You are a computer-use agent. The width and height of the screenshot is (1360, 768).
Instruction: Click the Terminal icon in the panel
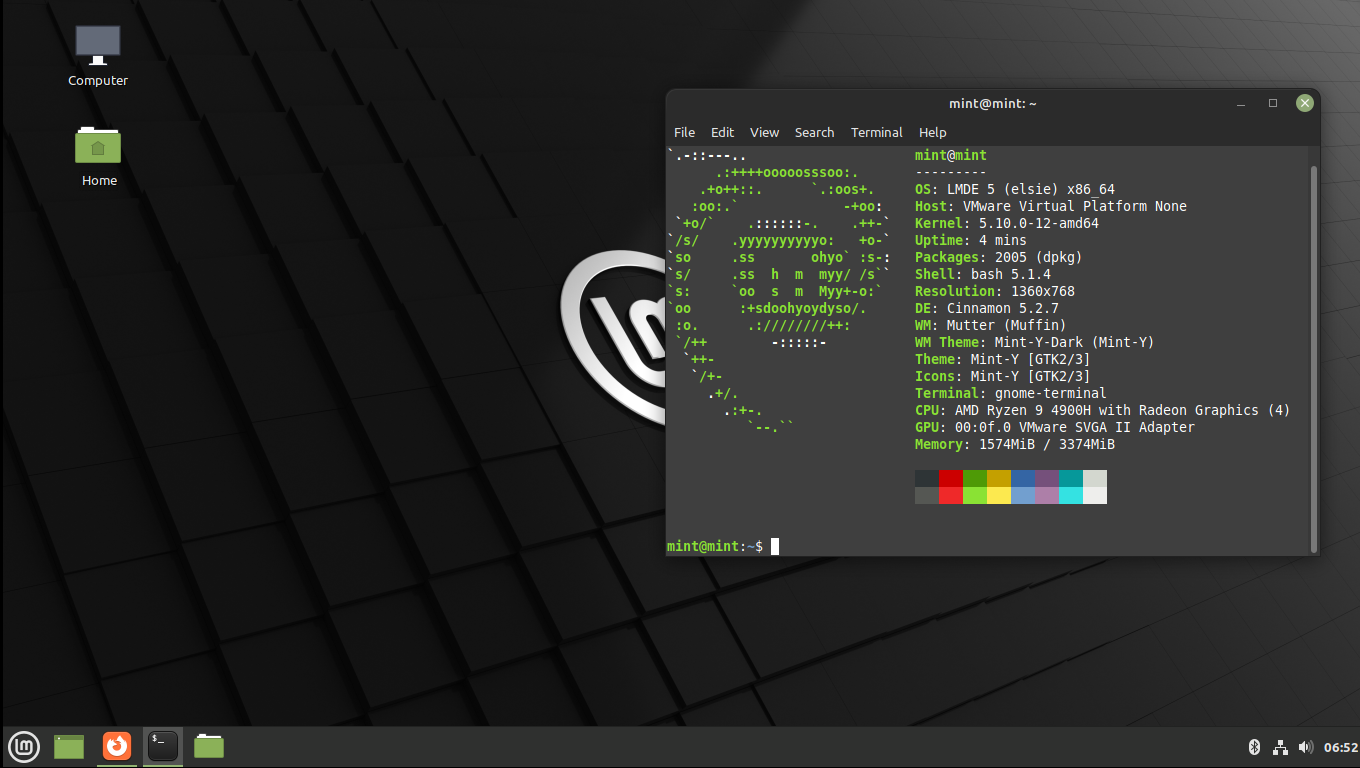coord(163,746)
